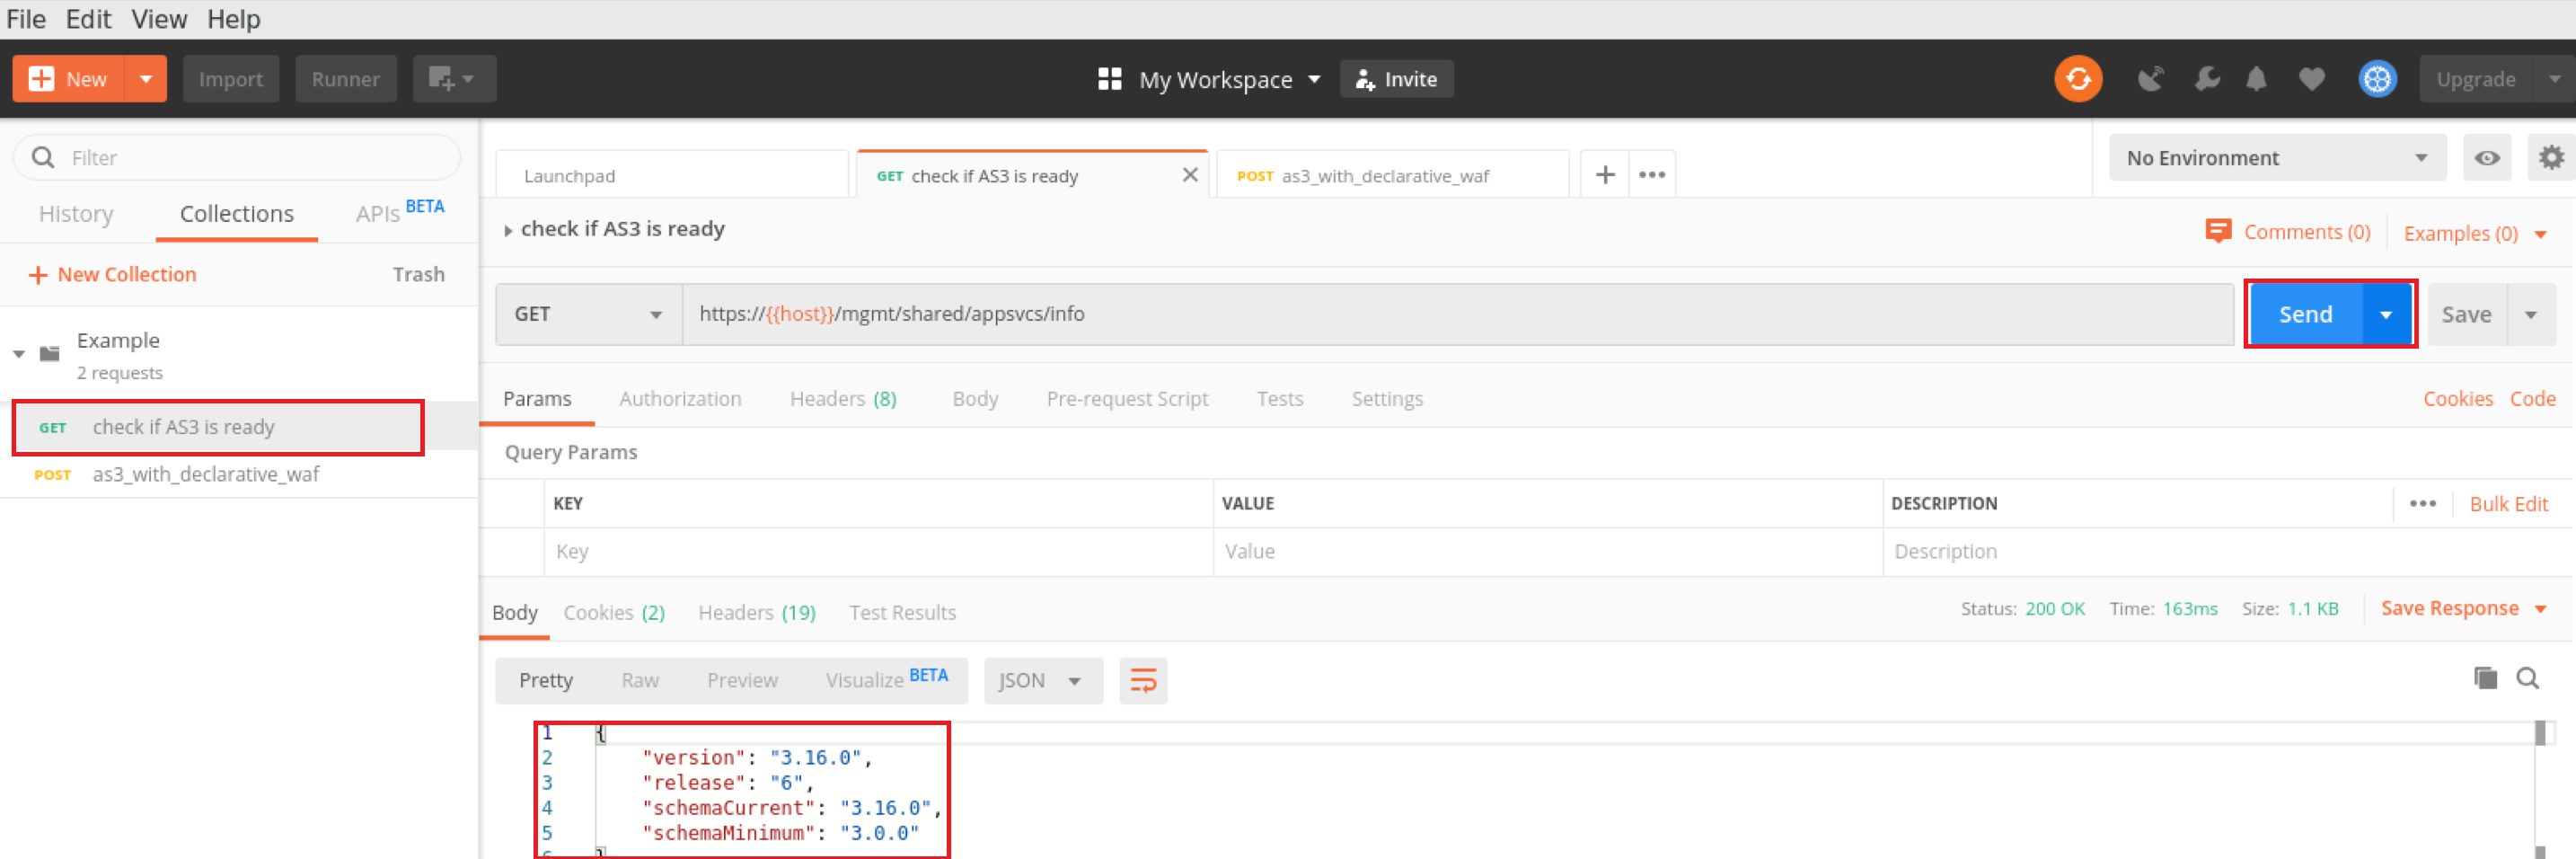This screenshot has height=859, width=2576.
Task: Open the Save Response dropdown
Action: 2462,609
